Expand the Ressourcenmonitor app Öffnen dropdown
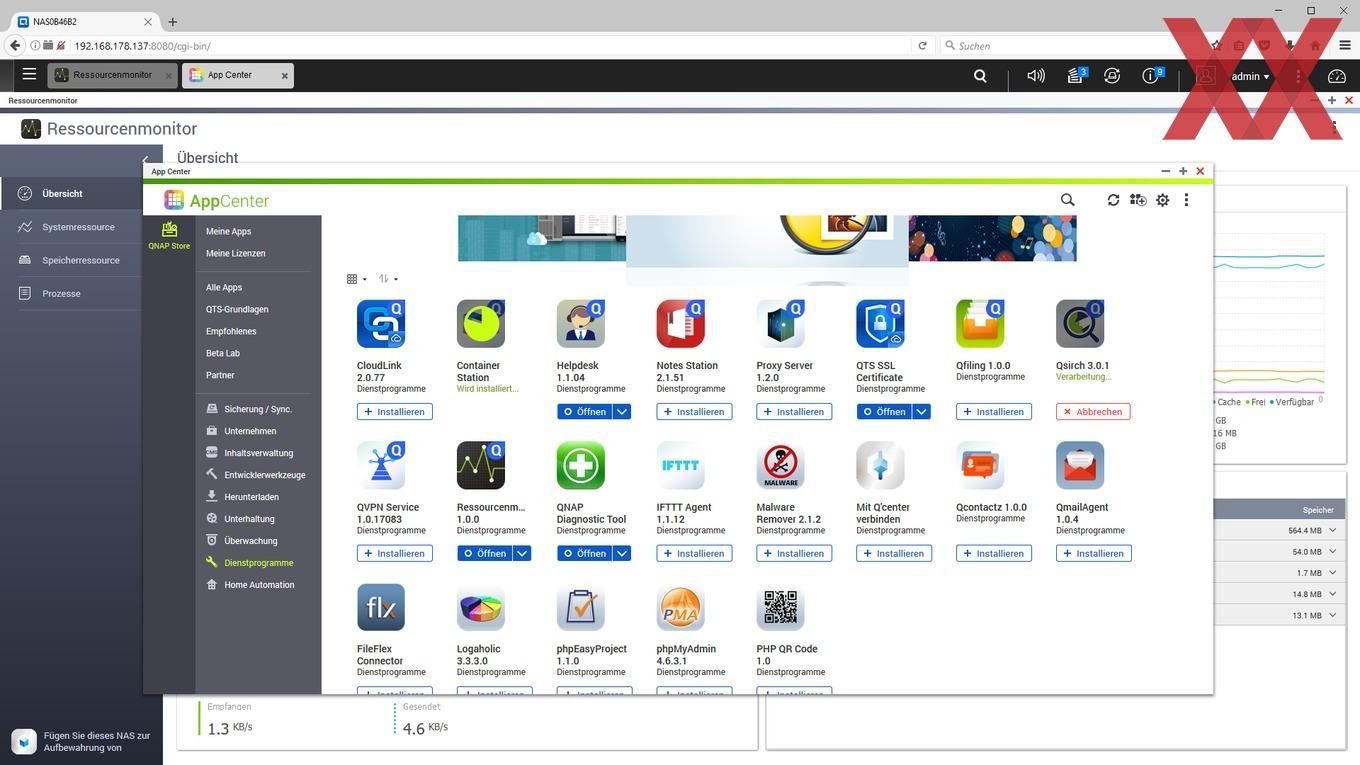 point(522,554)
